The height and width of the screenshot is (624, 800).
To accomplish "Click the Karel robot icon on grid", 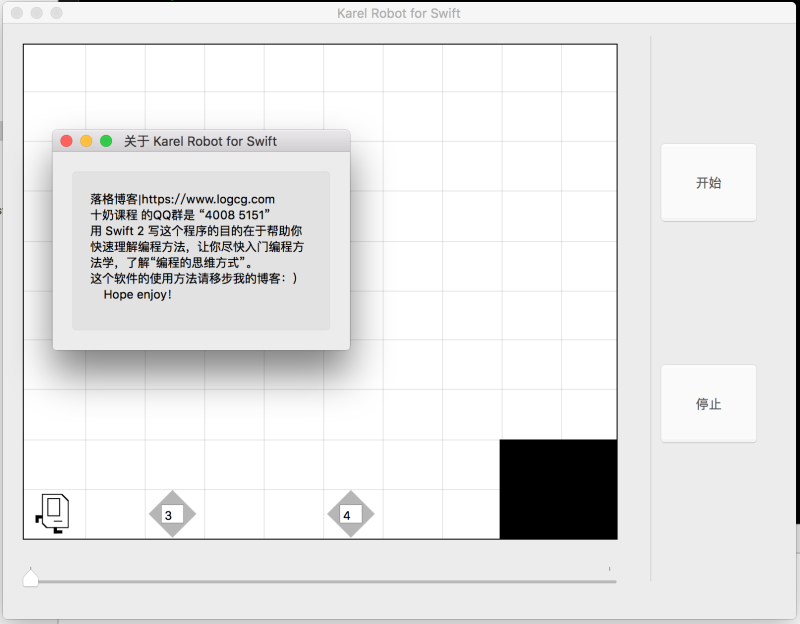I will pos(53,513).
